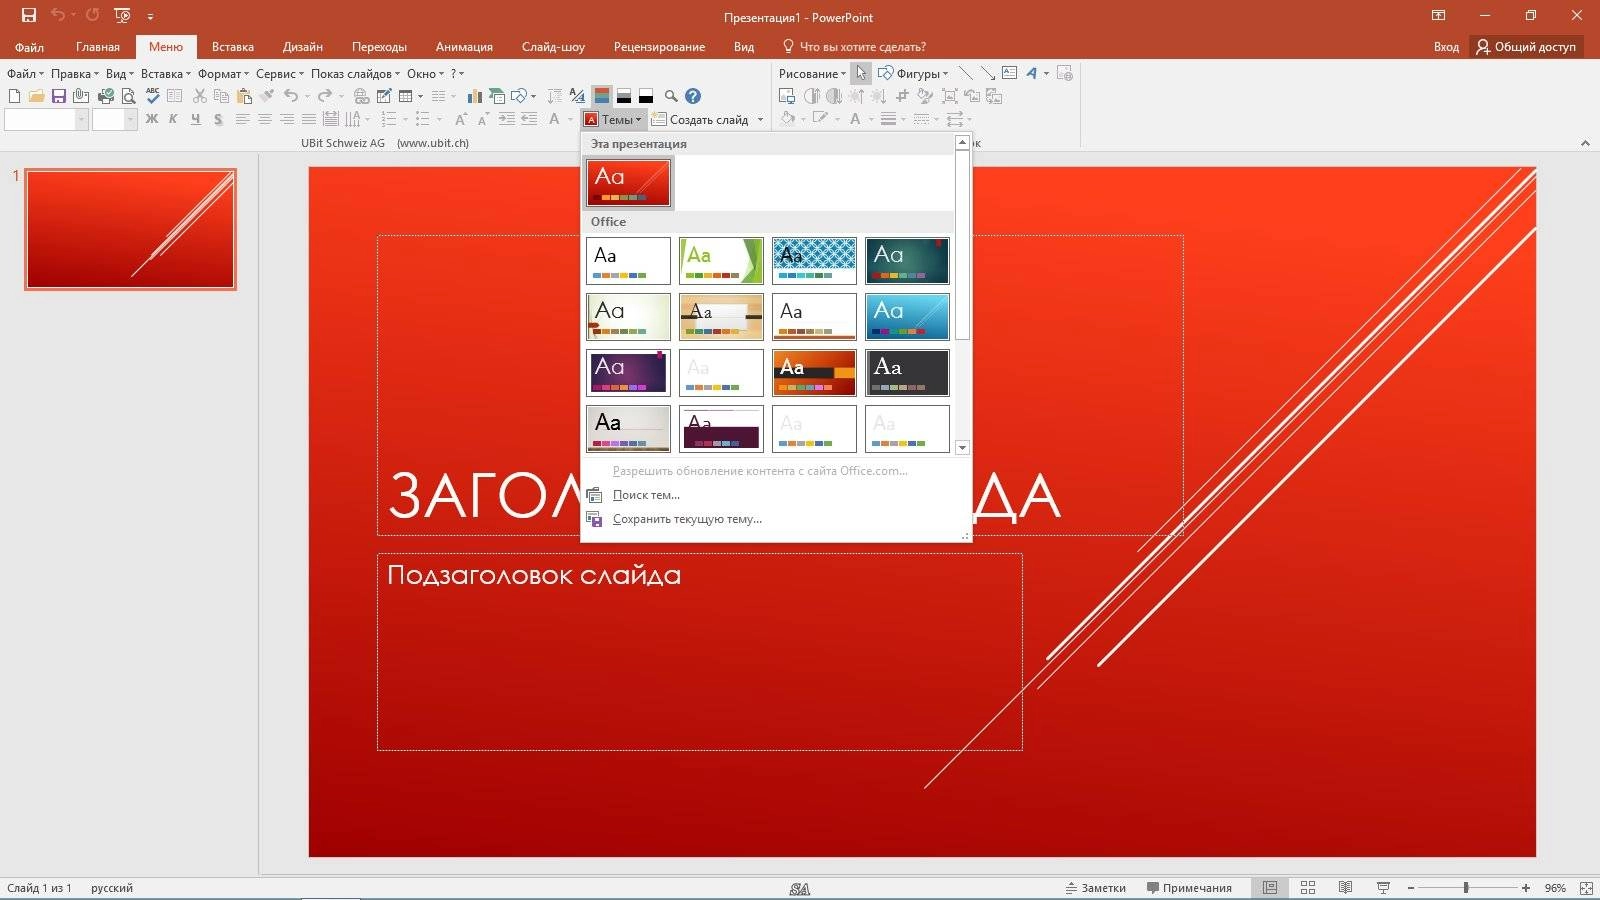Toggle Bold (Ж) formatting
This screenshot has width=1600, height=900.
pyautogui.click(x=152, y=119)
